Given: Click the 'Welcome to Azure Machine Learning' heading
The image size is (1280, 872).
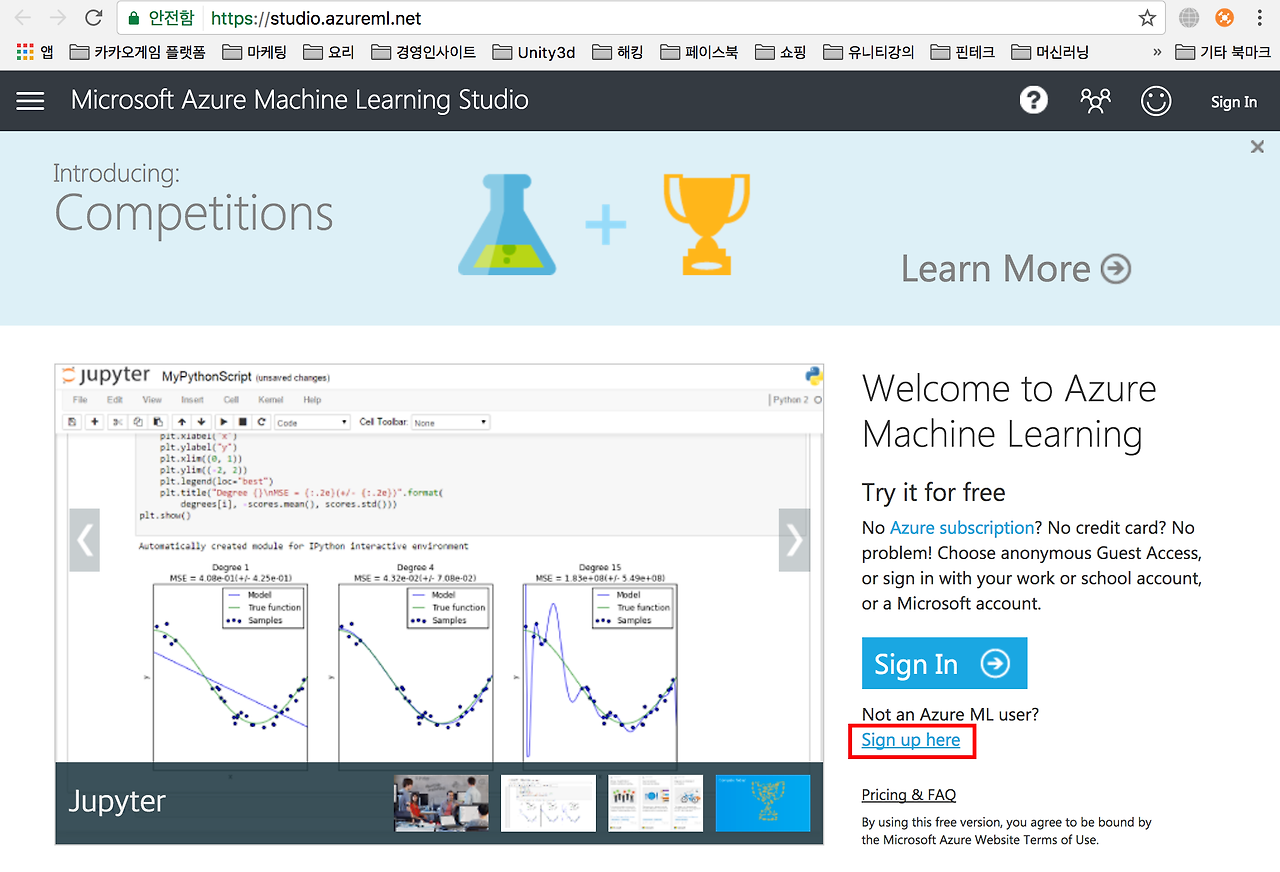Looking at the screenshot, I should [x=1009, y=411].
